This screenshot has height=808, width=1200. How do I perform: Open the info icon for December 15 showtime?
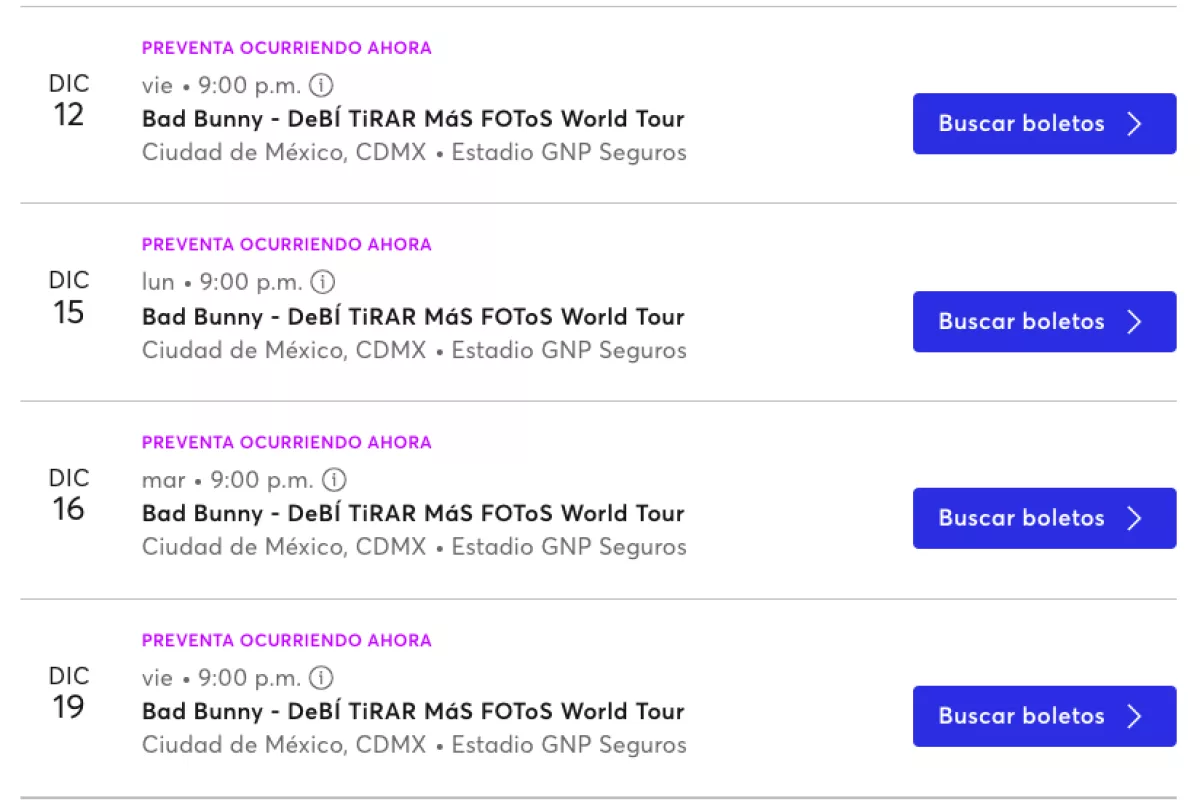(x=322, y=282)
